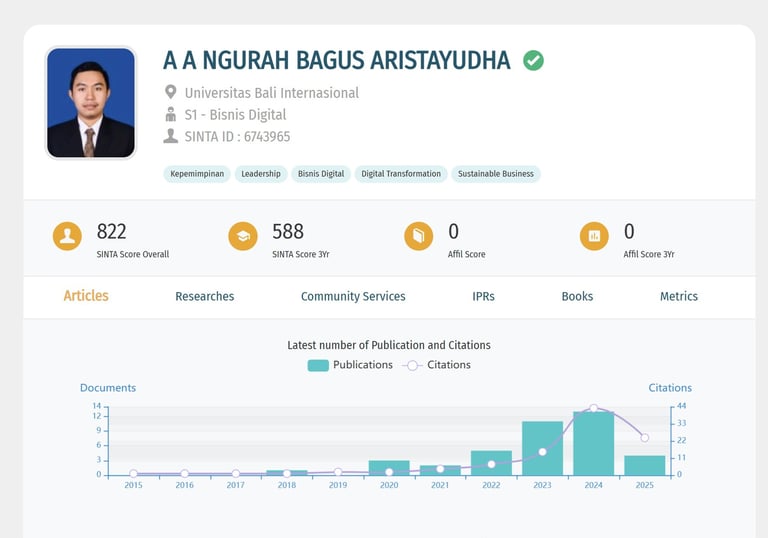Click the author name A A NGURAH BAGUS ARISTAYUDHA

coord(337,60)
